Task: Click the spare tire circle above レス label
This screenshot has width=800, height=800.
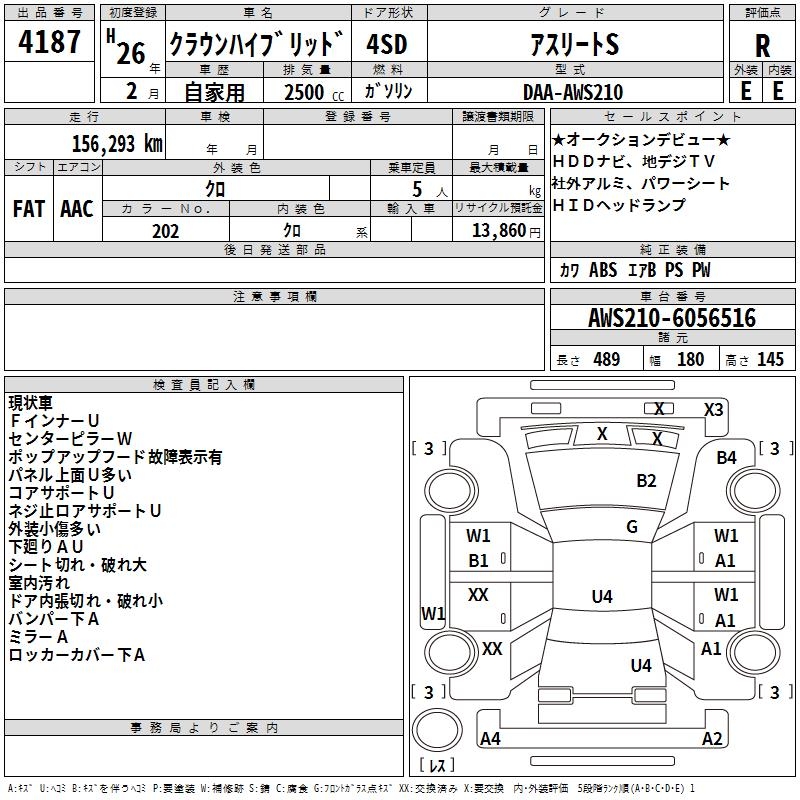Action: (x=437, y=730)
